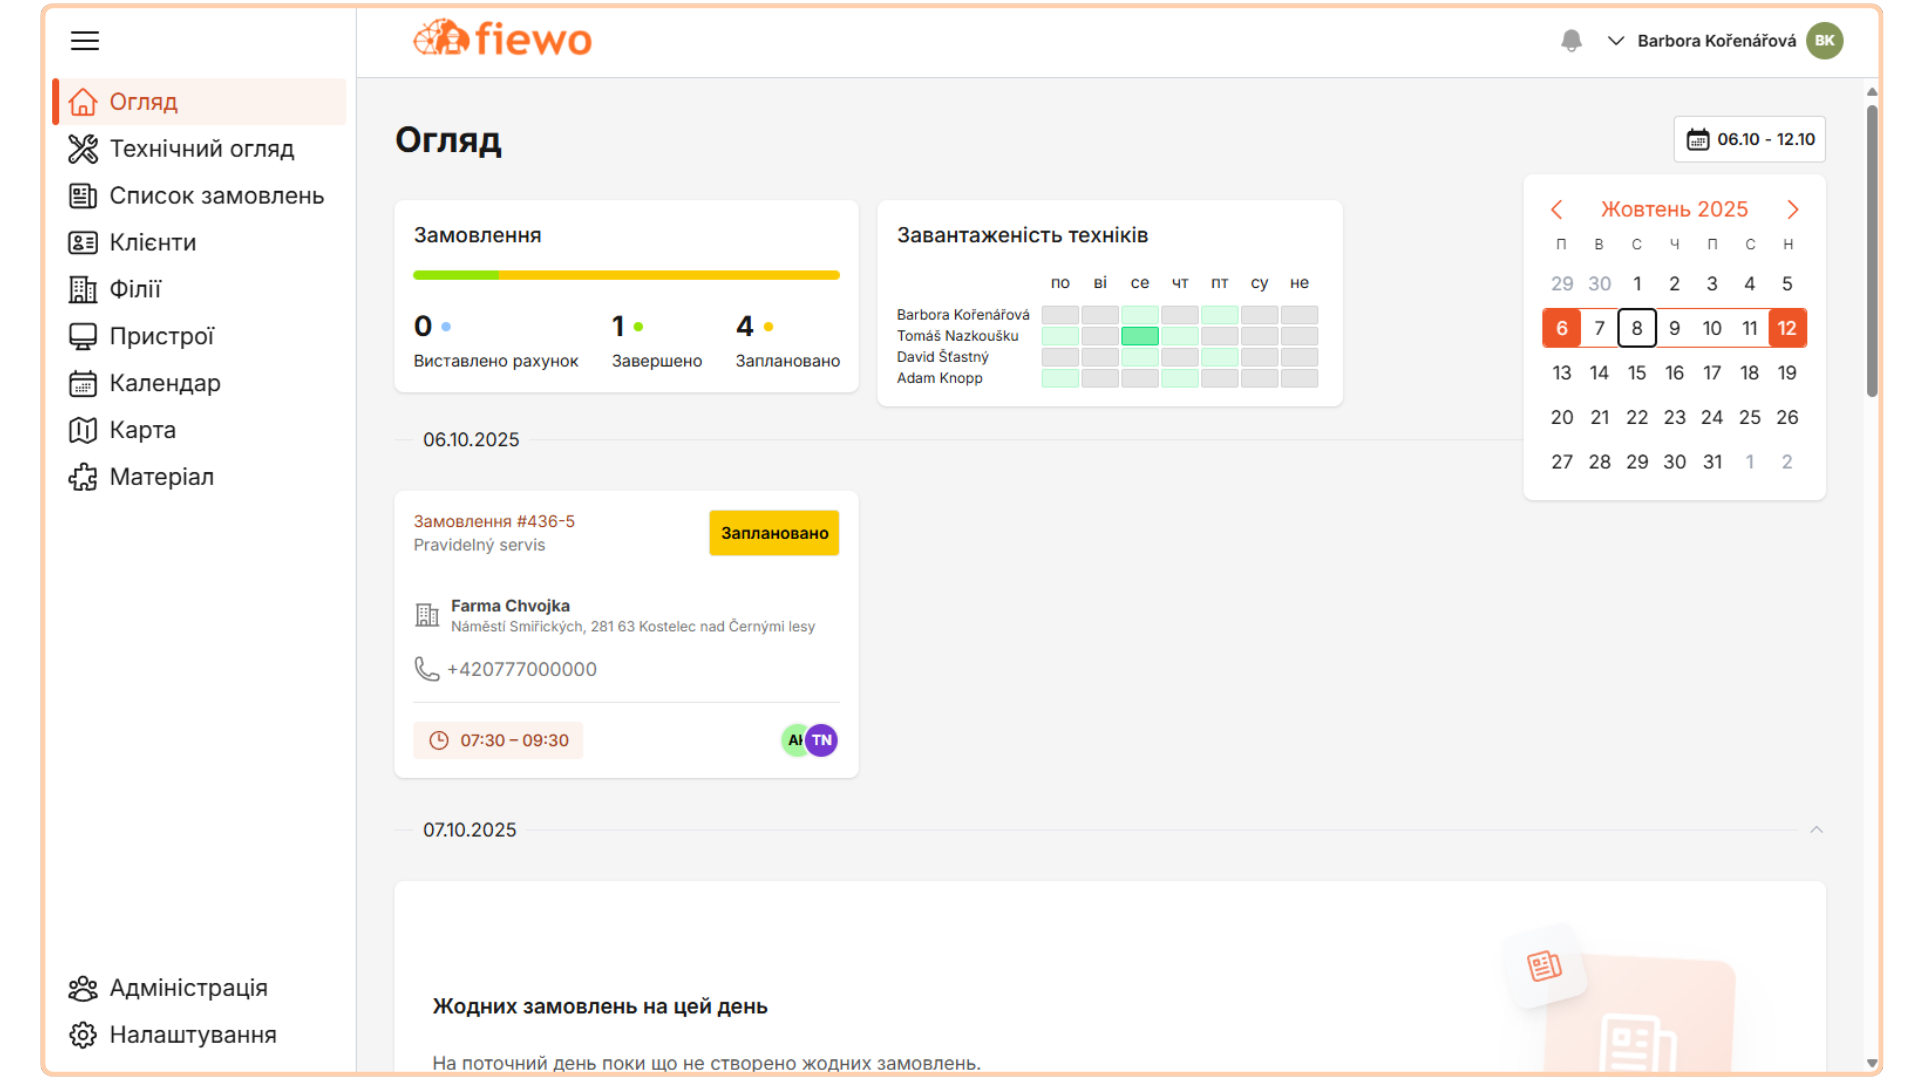Viewport: 1920px width, 1080px height.
Task: Open the 06.10 - 12.10 date range picker
Action: click(1749, 139)
